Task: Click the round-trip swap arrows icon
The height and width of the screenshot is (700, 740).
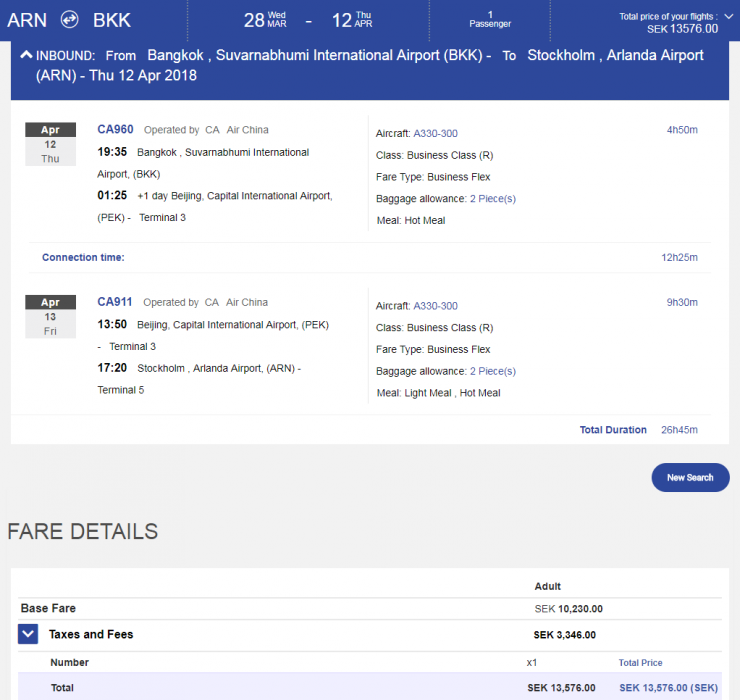Action: click(x=69, y=20)
